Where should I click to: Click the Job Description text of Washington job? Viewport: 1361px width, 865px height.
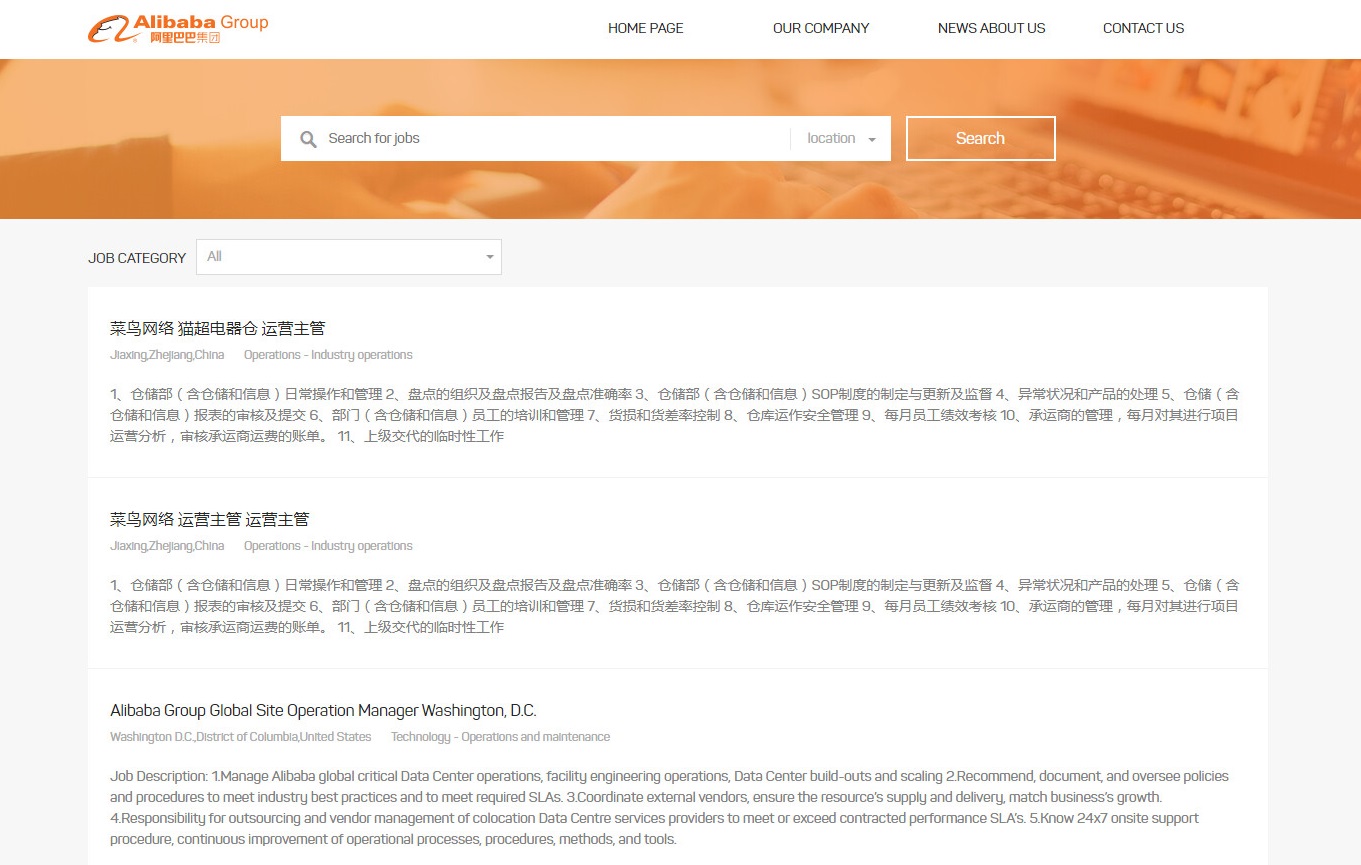[669, 807]
